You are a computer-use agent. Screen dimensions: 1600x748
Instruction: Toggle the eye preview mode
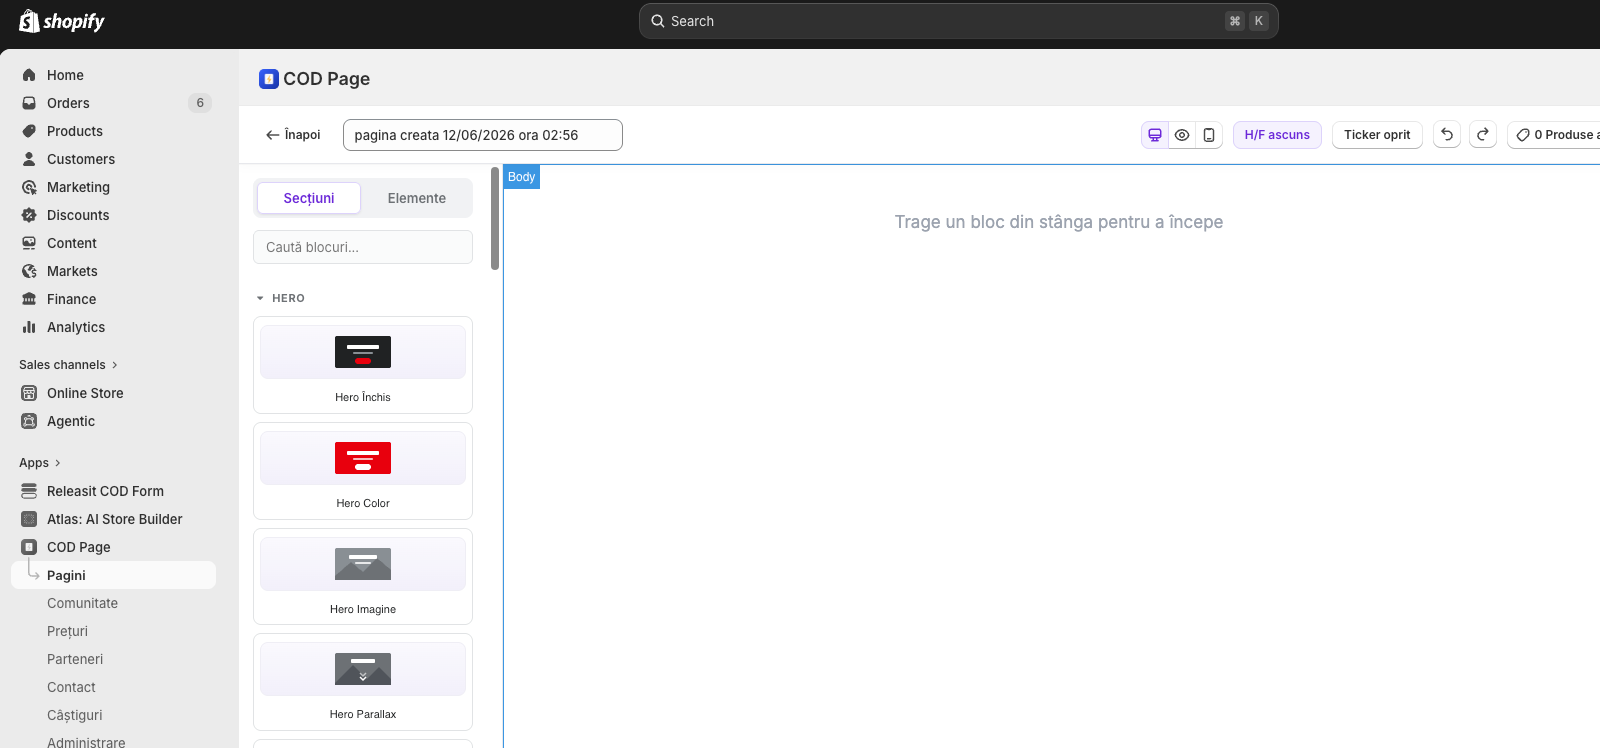(1182, 135)
